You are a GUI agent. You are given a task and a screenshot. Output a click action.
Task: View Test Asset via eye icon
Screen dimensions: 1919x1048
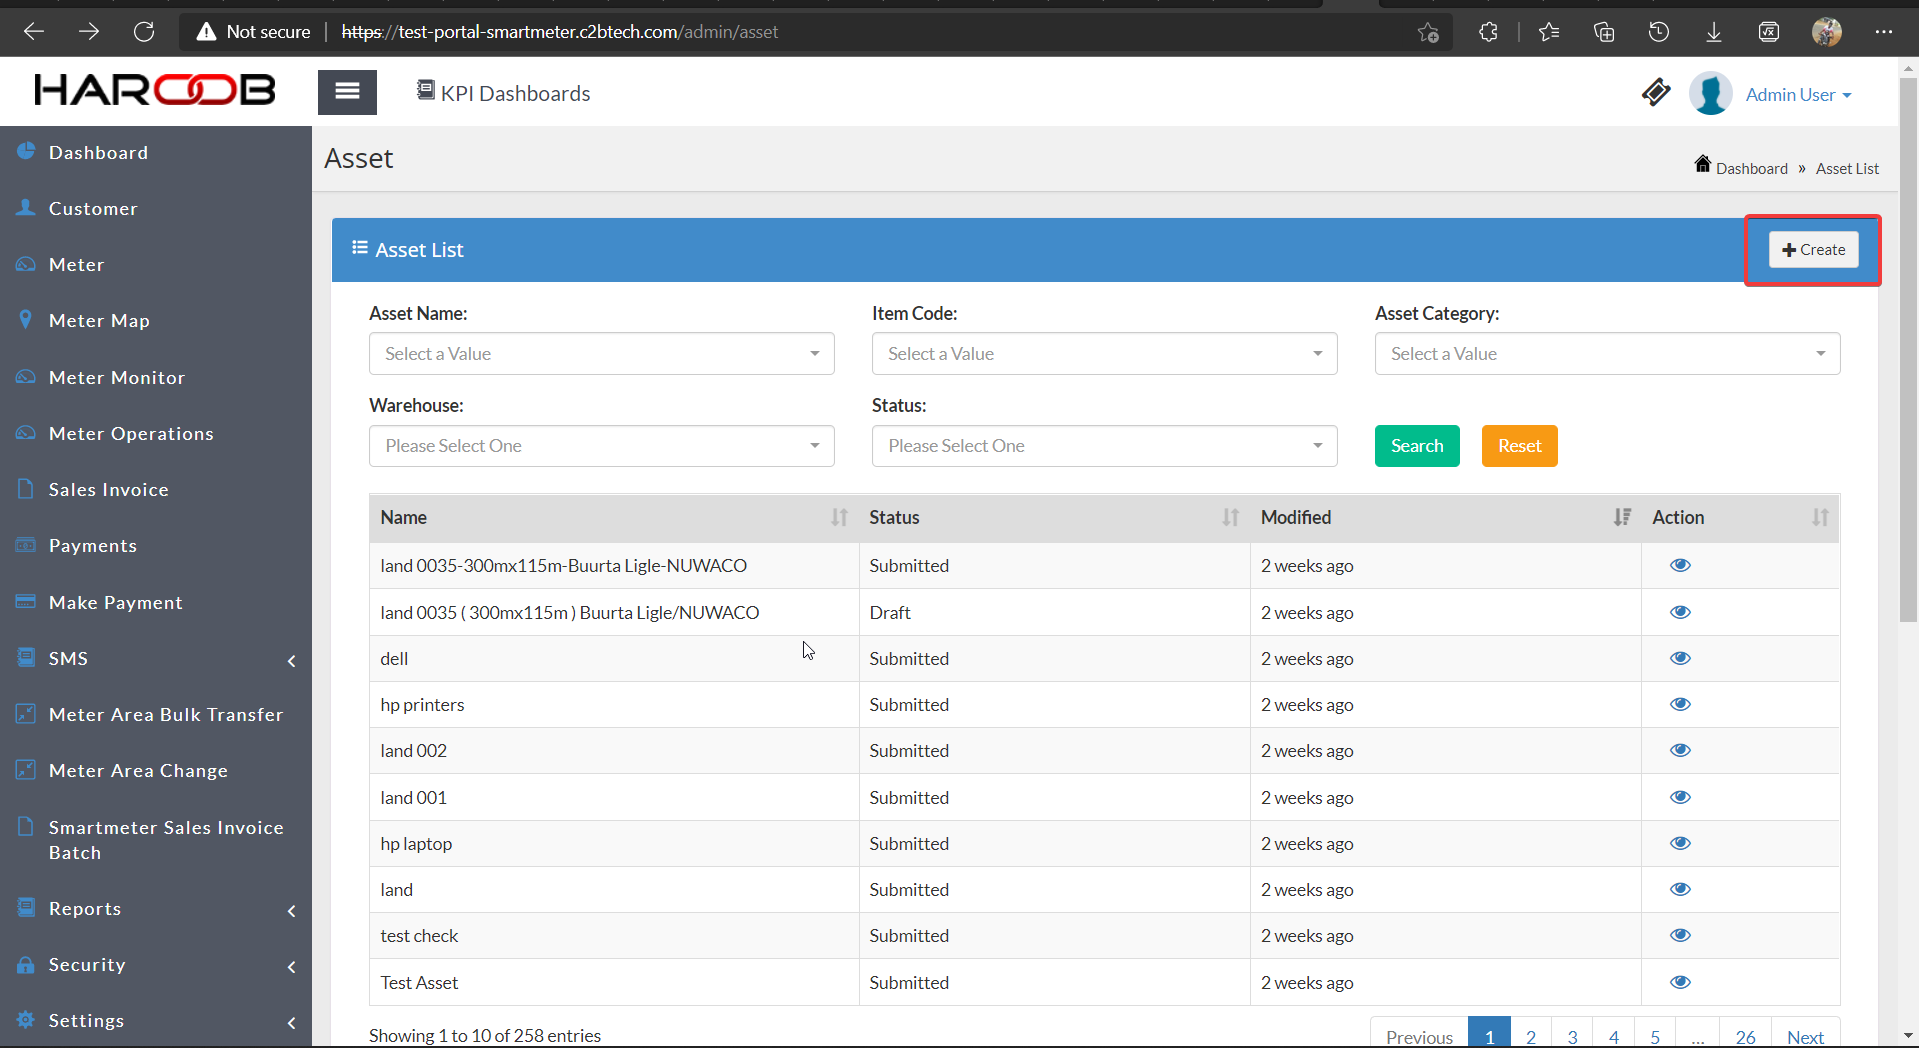[x=1680, y=982]
